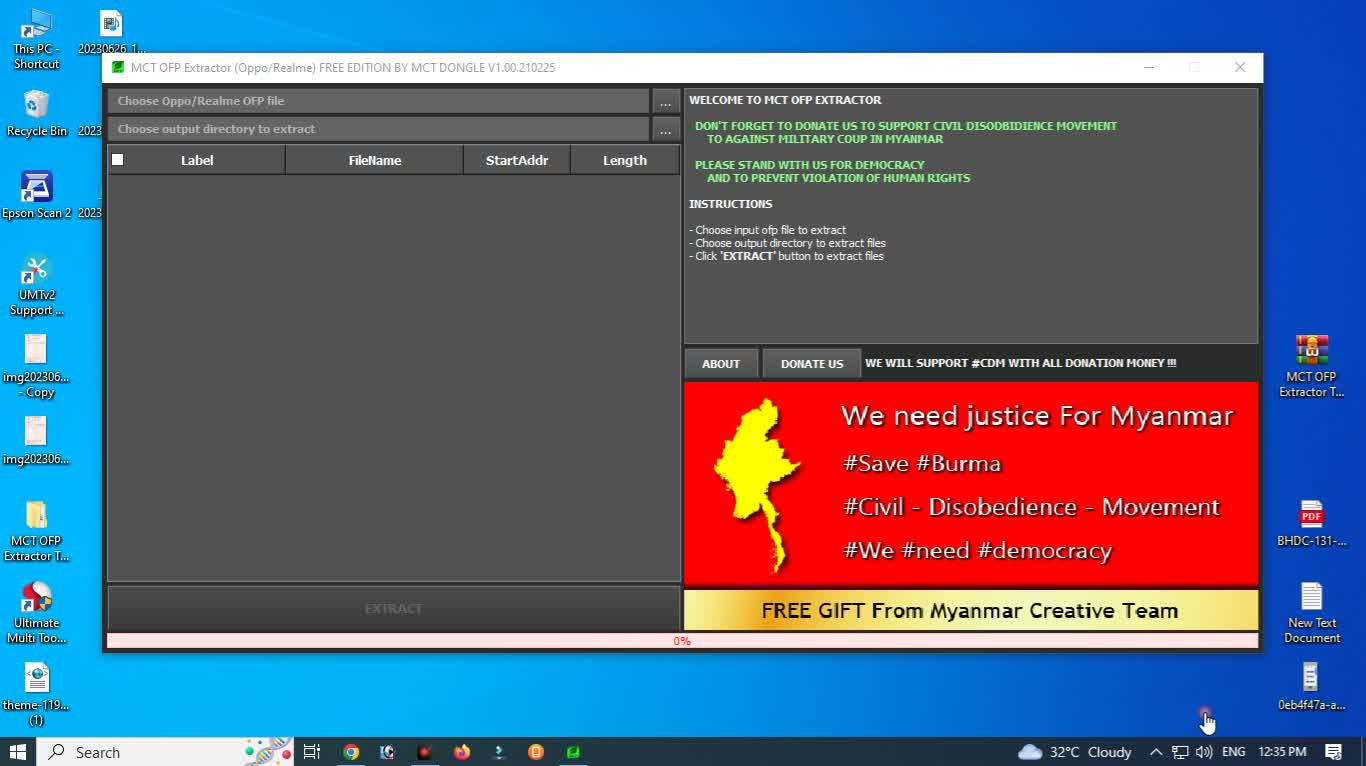Click the red We need justice For Myanmar banner
Screen dimensions: 1366x766
971,483
